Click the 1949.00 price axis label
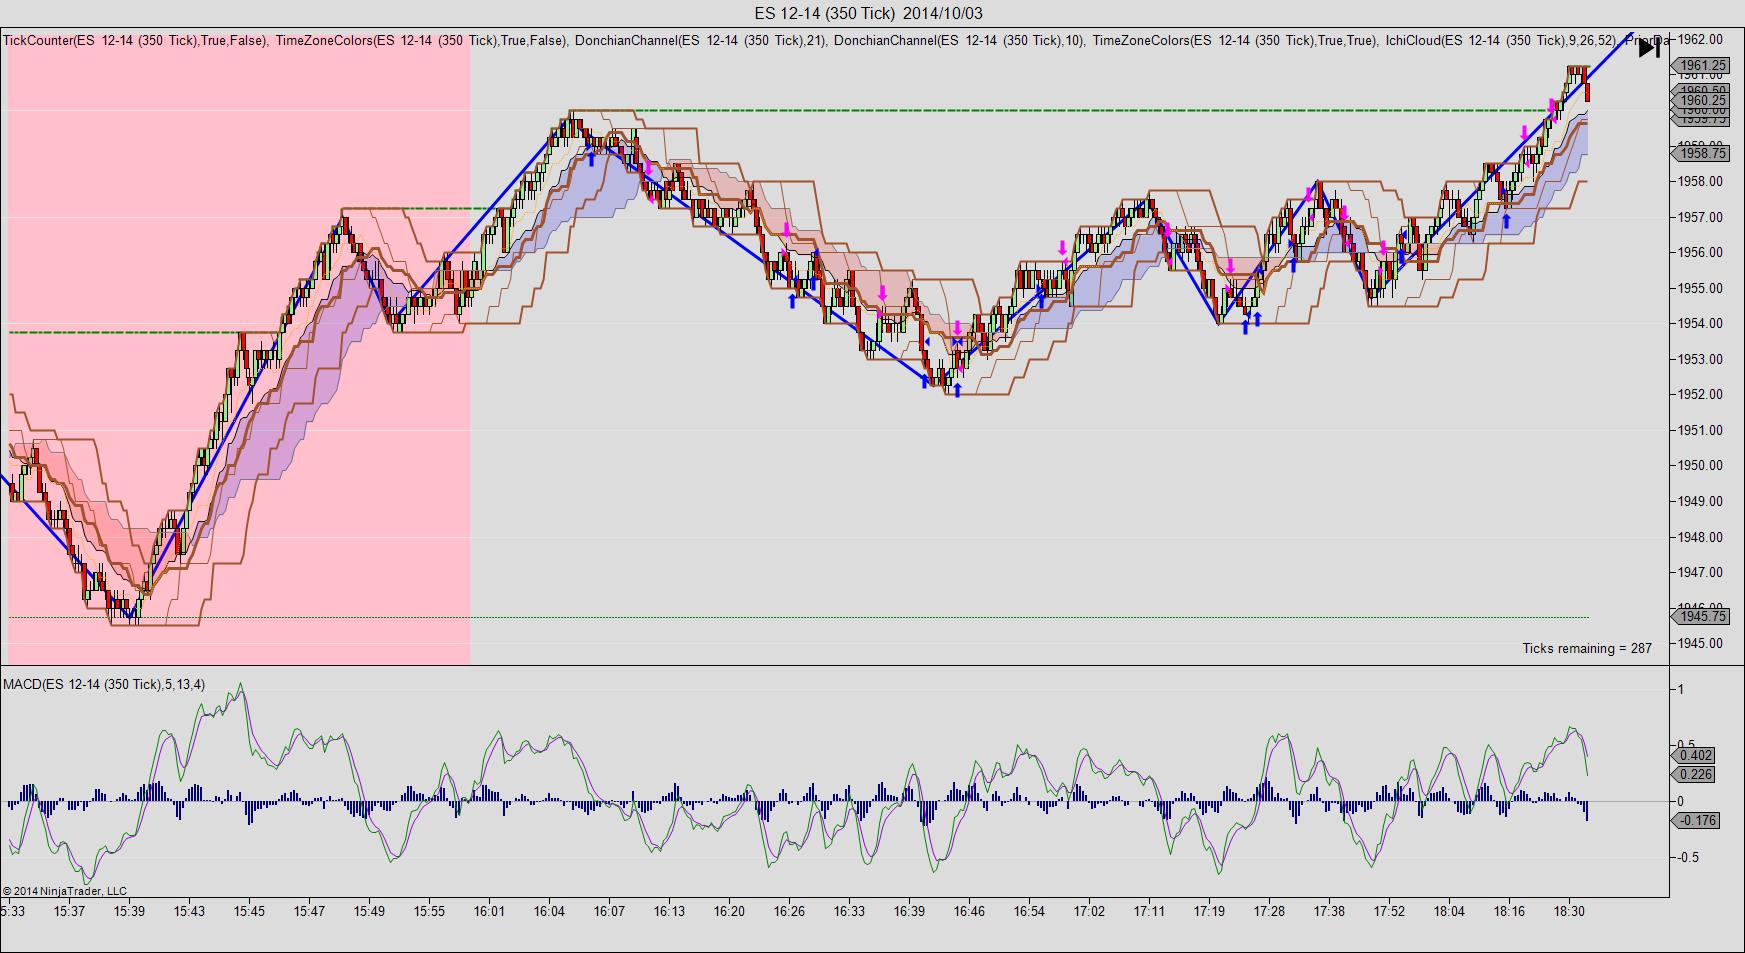Image resolution: width=1745 pixels, height=953 pixels. coord(1701,501)
